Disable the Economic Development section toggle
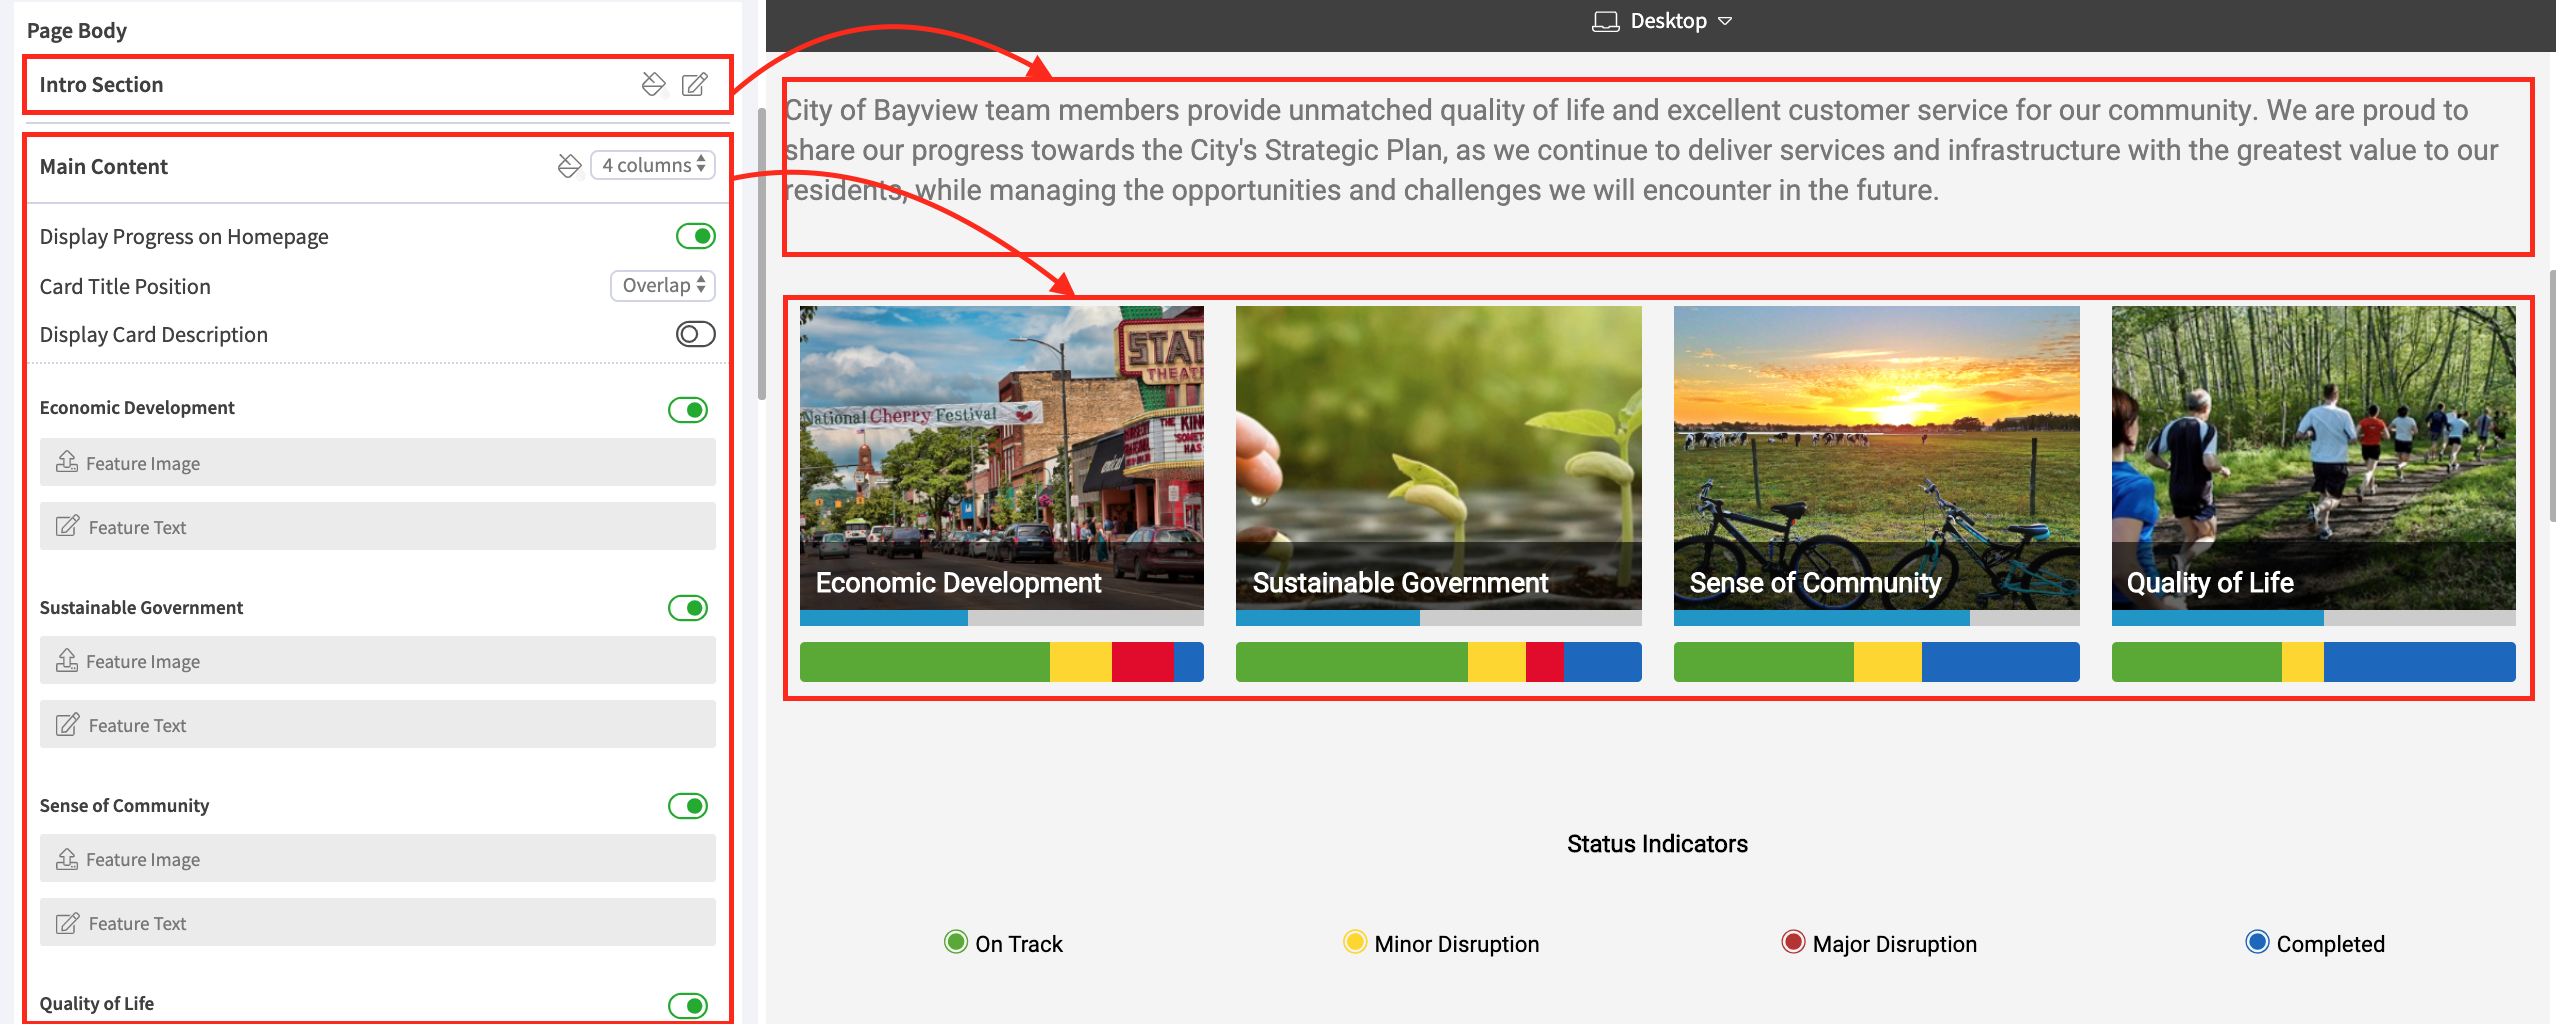This screenshot has height=1024, width=2556. point(688,410)
